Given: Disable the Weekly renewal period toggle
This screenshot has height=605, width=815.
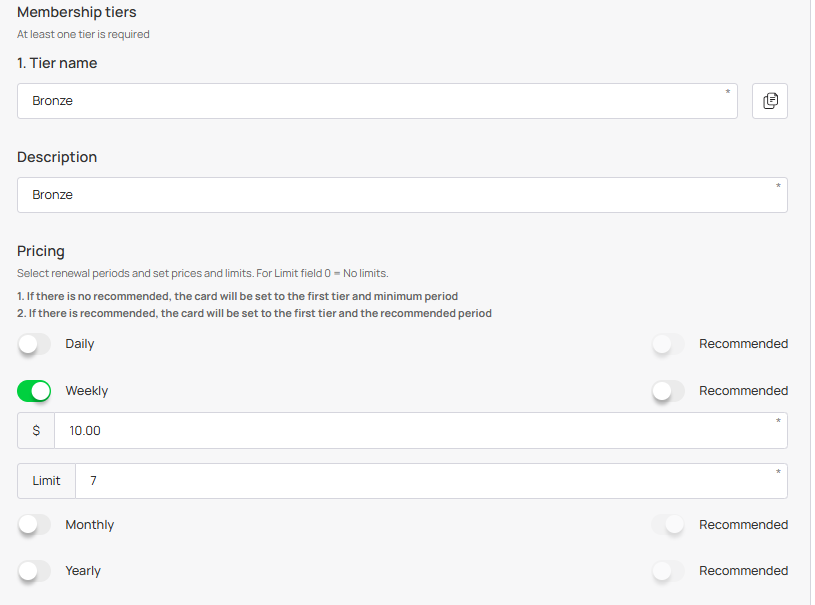Looking at the screenshot, I should point(34,391).
